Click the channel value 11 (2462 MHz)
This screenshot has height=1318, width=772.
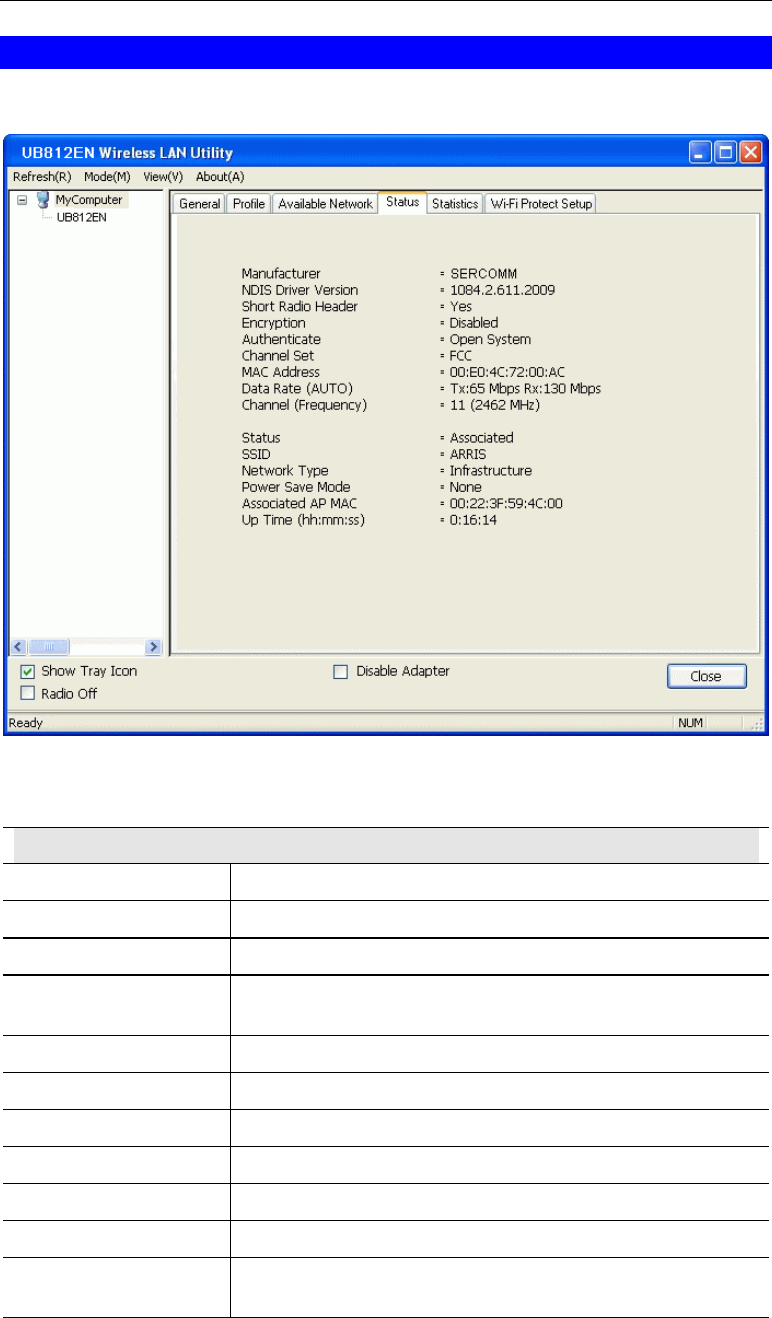[x=495, y=405]
